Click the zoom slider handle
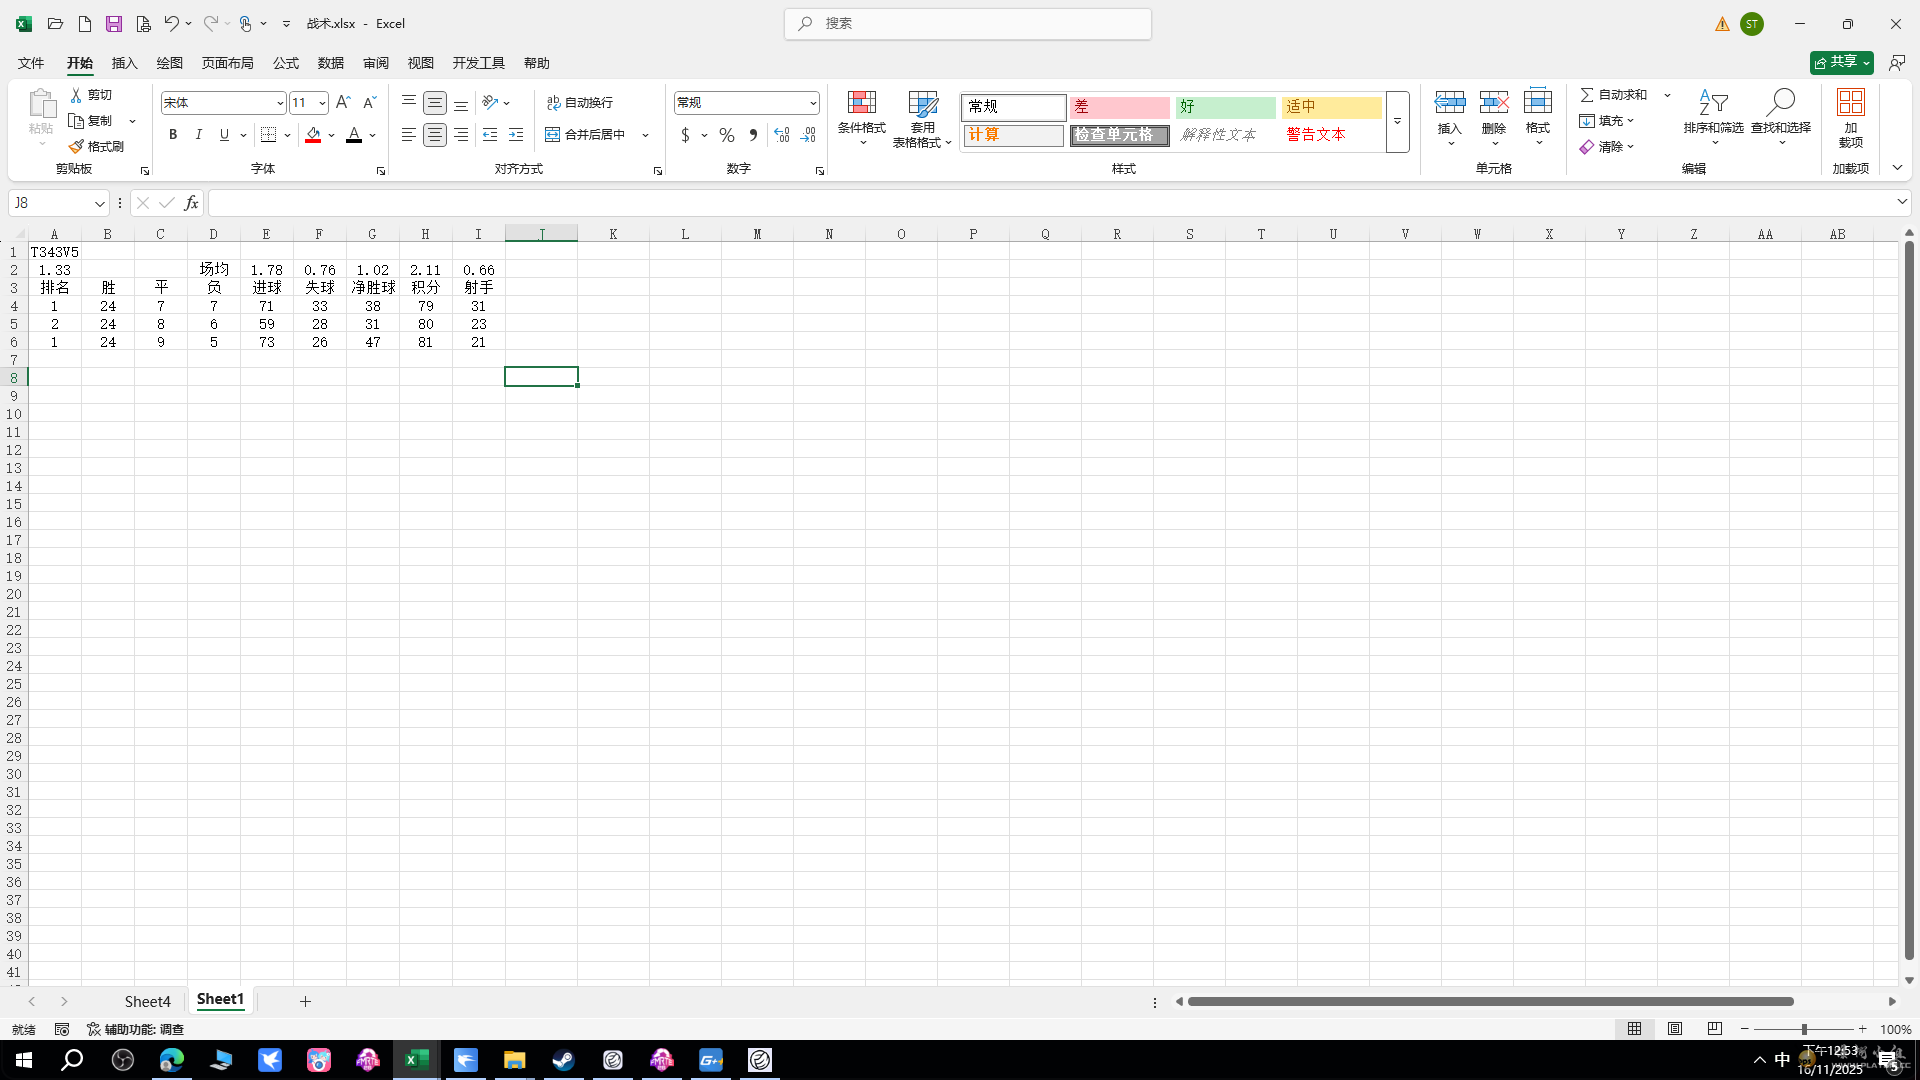The width and height of the screenshot is (1920, 1080). [x=1804, y=1029]
